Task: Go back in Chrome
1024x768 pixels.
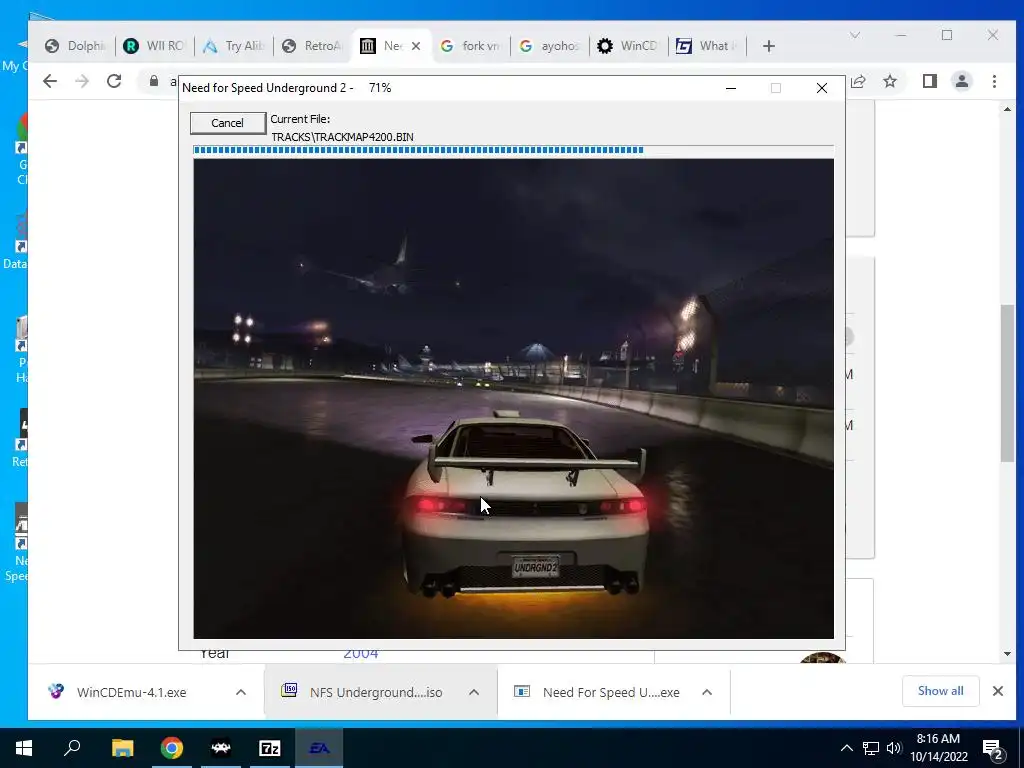Action: click(50, 81)
